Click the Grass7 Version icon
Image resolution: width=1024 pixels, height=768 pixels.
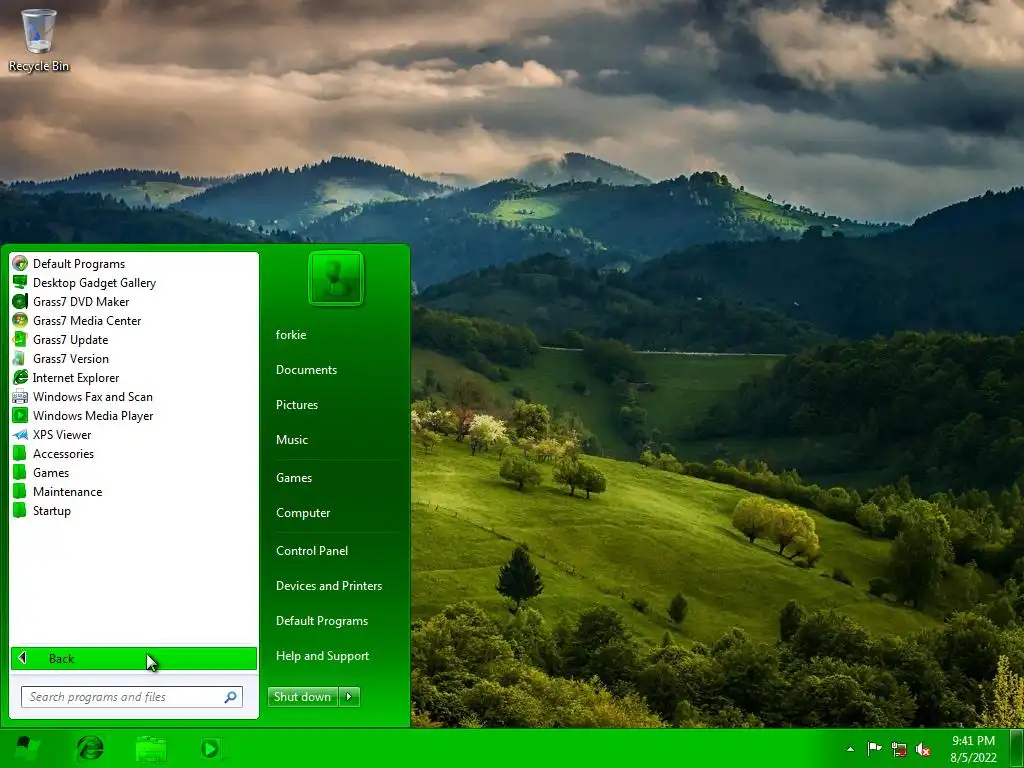pyautogui.click(x=20, y=358)
